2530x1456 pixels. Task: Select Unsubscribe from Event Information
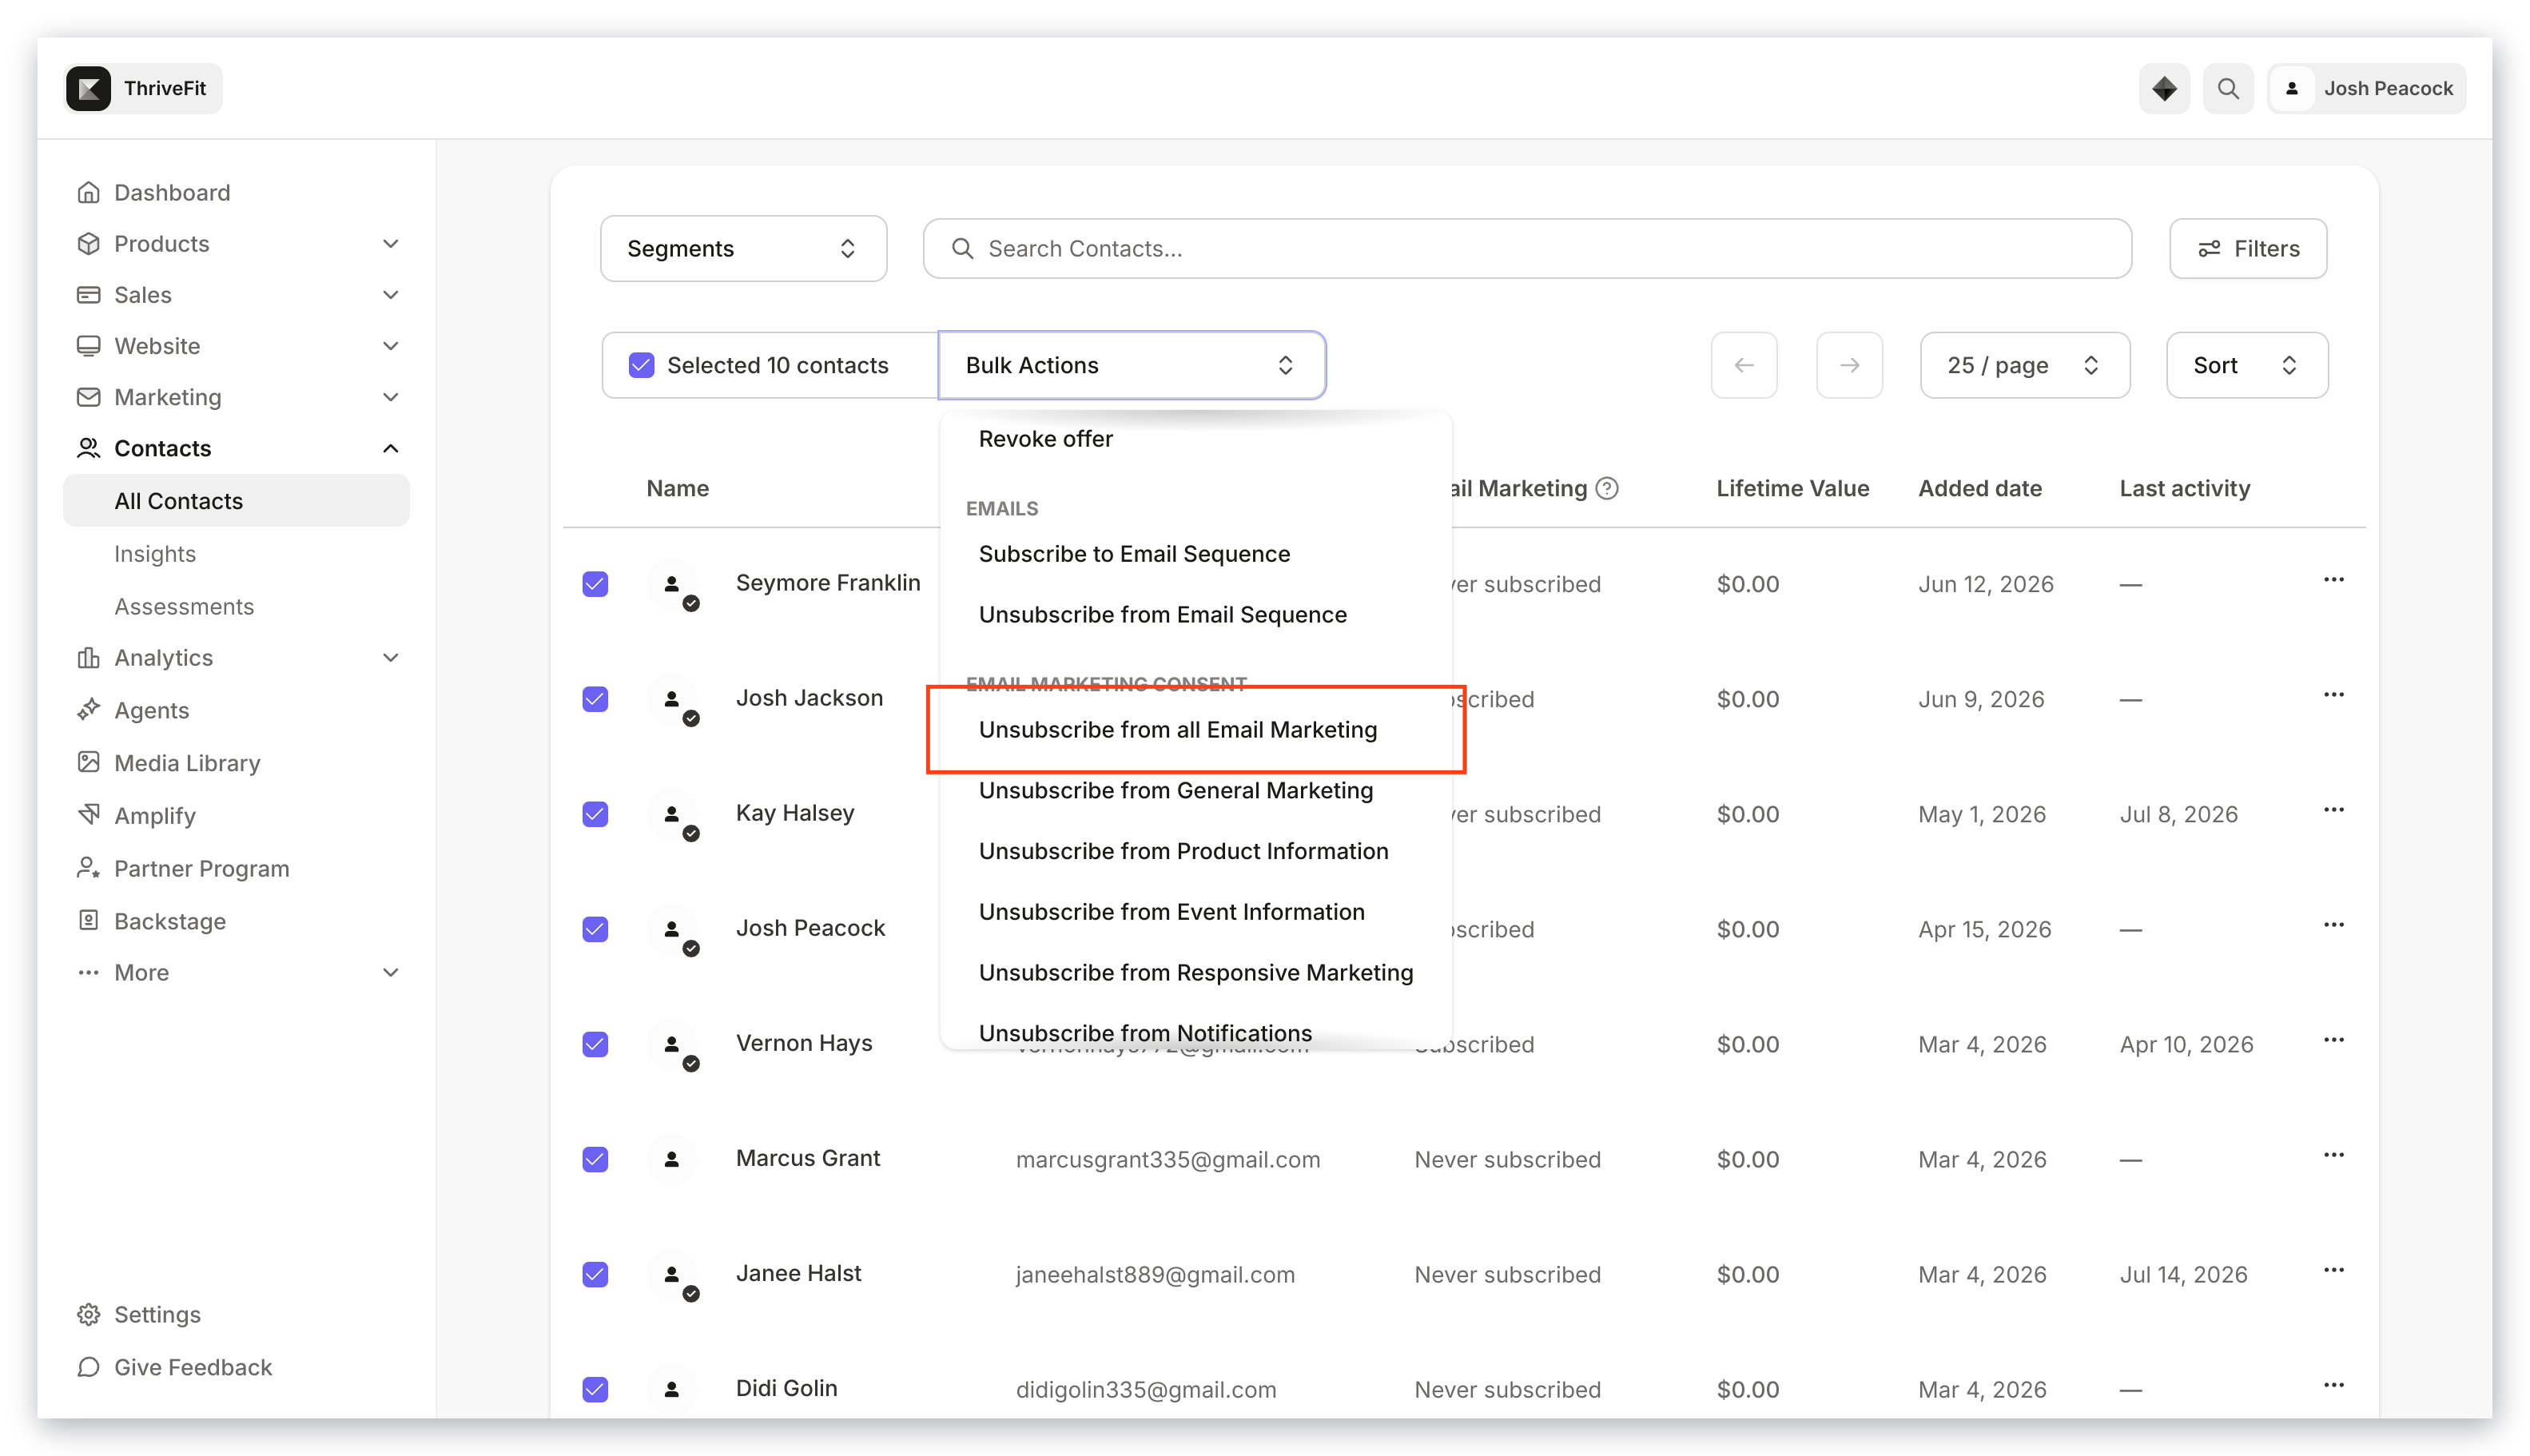pos(1171,911)
